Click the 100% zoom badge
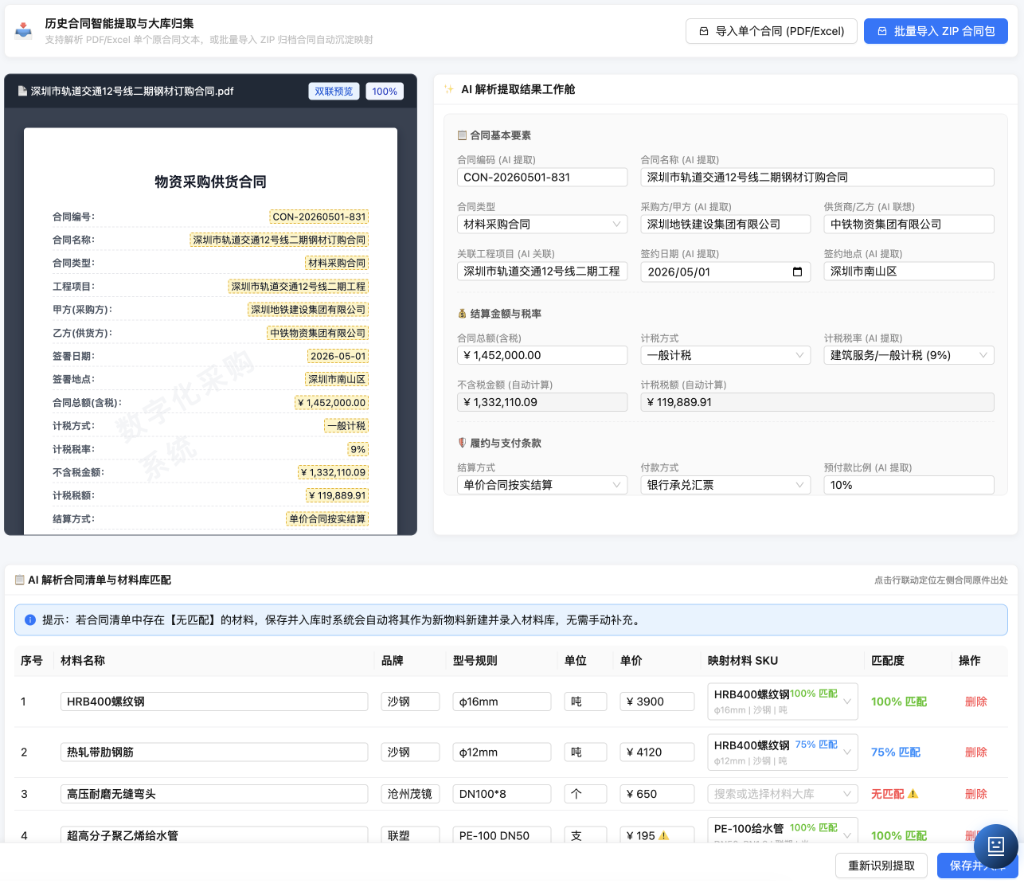 click(385, 91)
